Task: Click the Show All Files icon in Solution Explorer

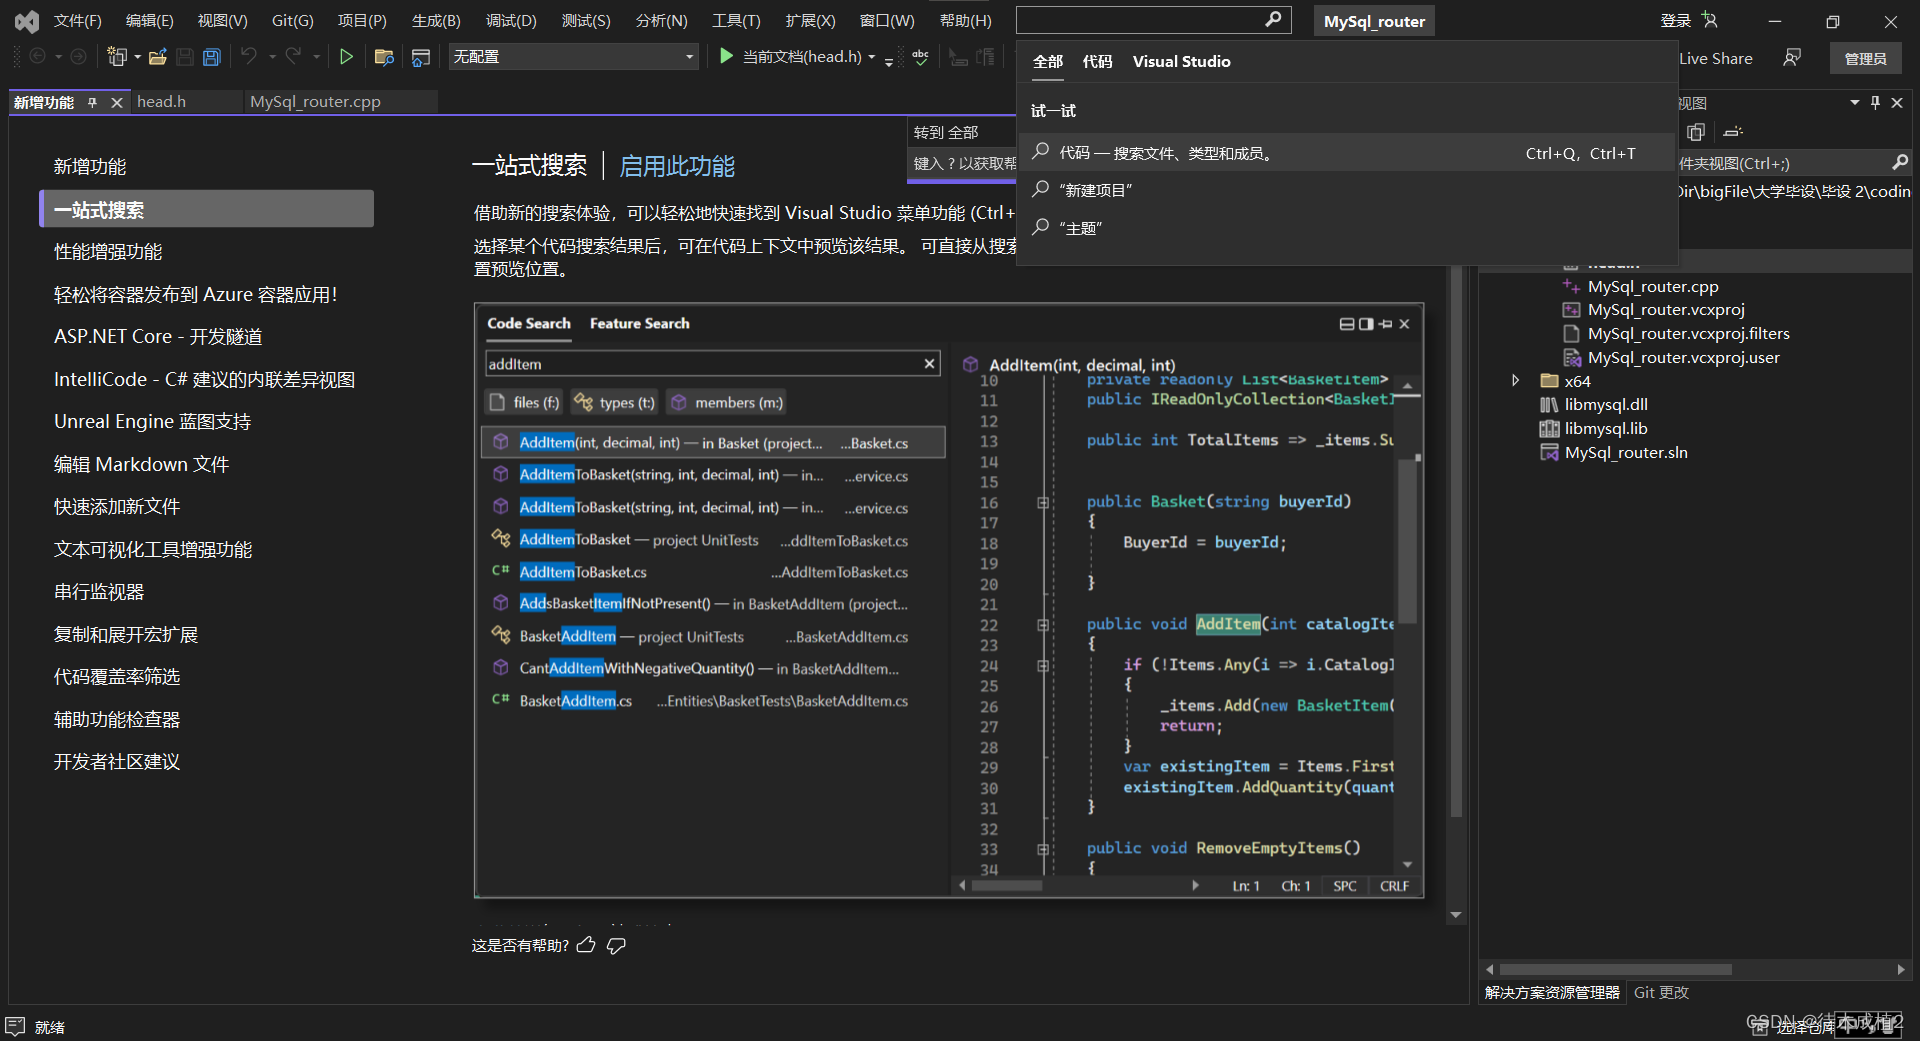Action: pyautogui.click(x=1696, y=132)
